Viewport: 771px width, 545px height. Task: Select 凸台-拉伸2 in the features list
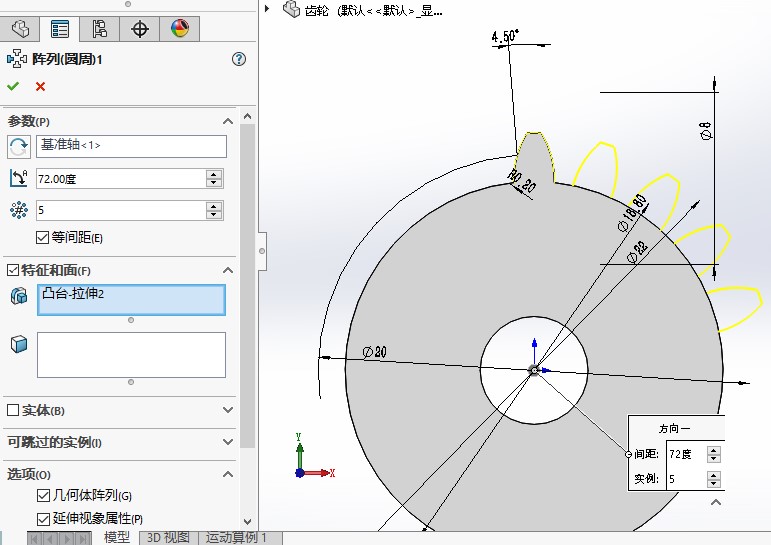point(73,294)
